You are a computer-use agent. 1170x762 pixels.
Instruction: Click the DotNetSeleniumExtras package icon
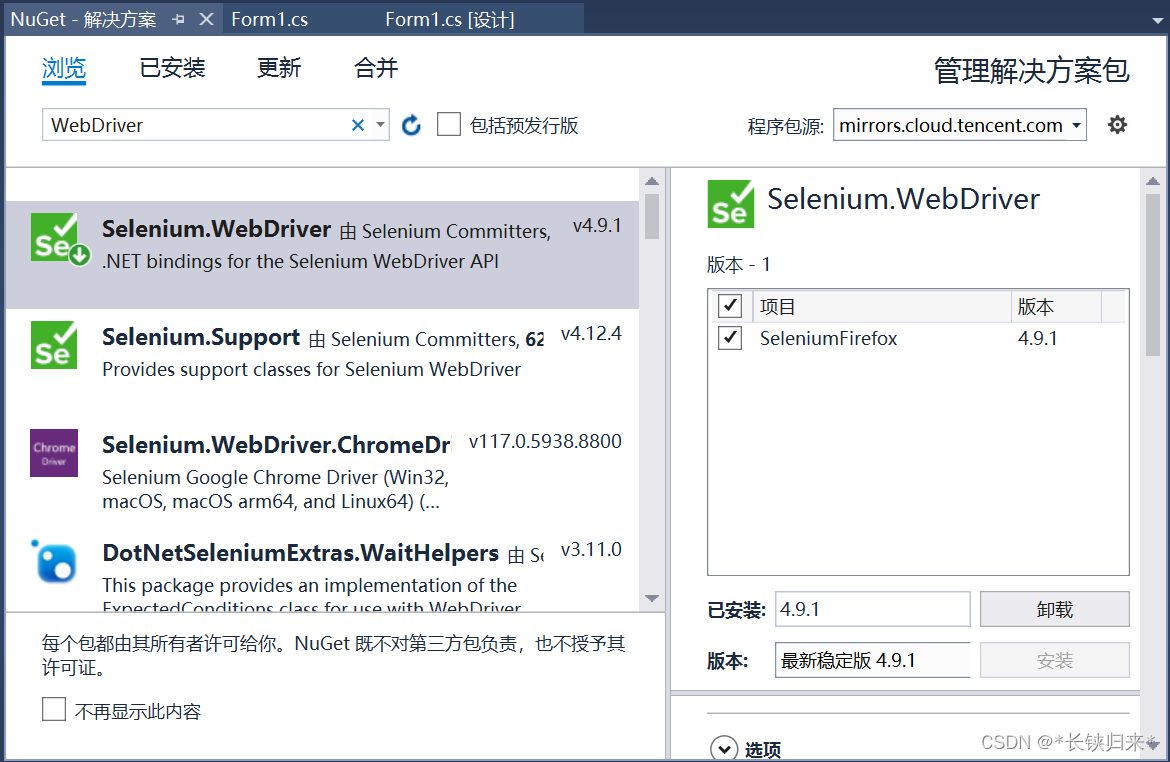point(54,561)
